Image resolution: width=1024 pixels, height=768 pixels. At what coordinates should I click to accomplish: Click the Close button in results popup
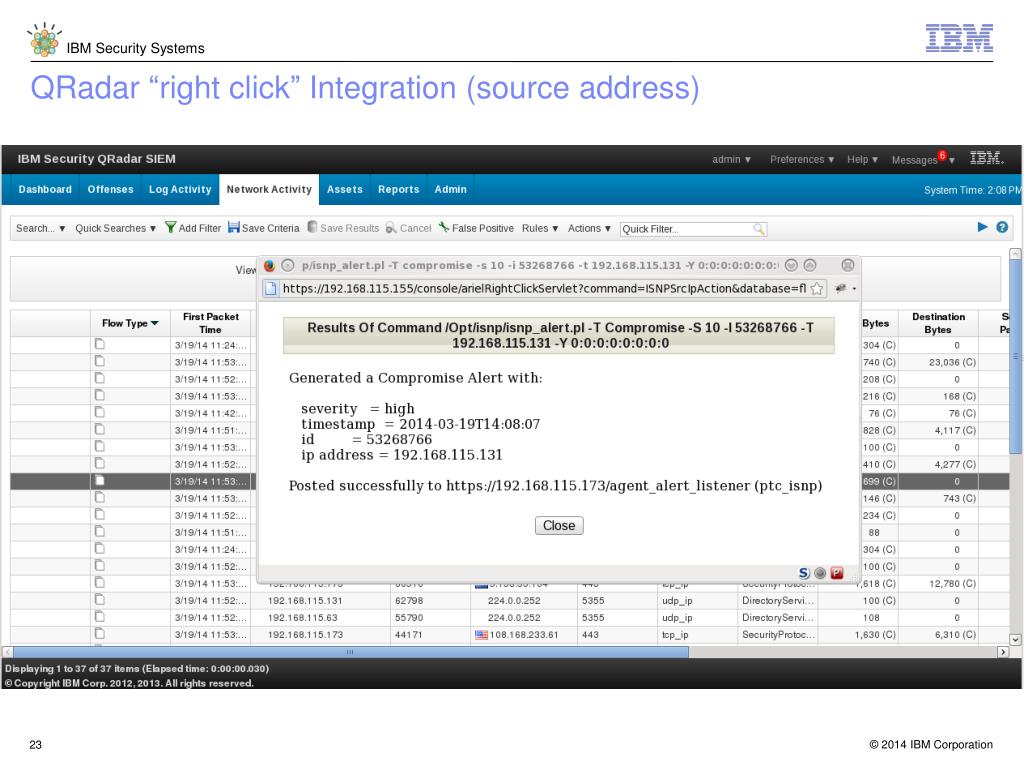tap(559, 526)
